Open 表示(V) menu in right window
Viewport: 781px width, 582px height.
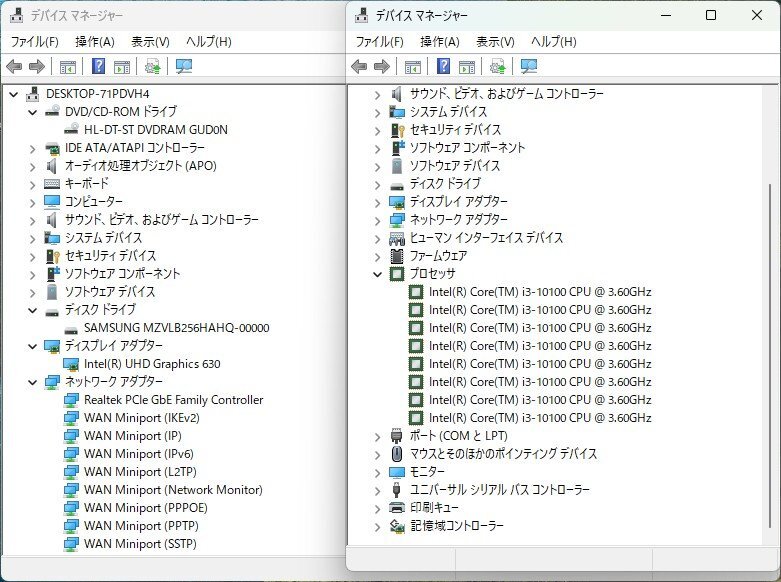495,41
